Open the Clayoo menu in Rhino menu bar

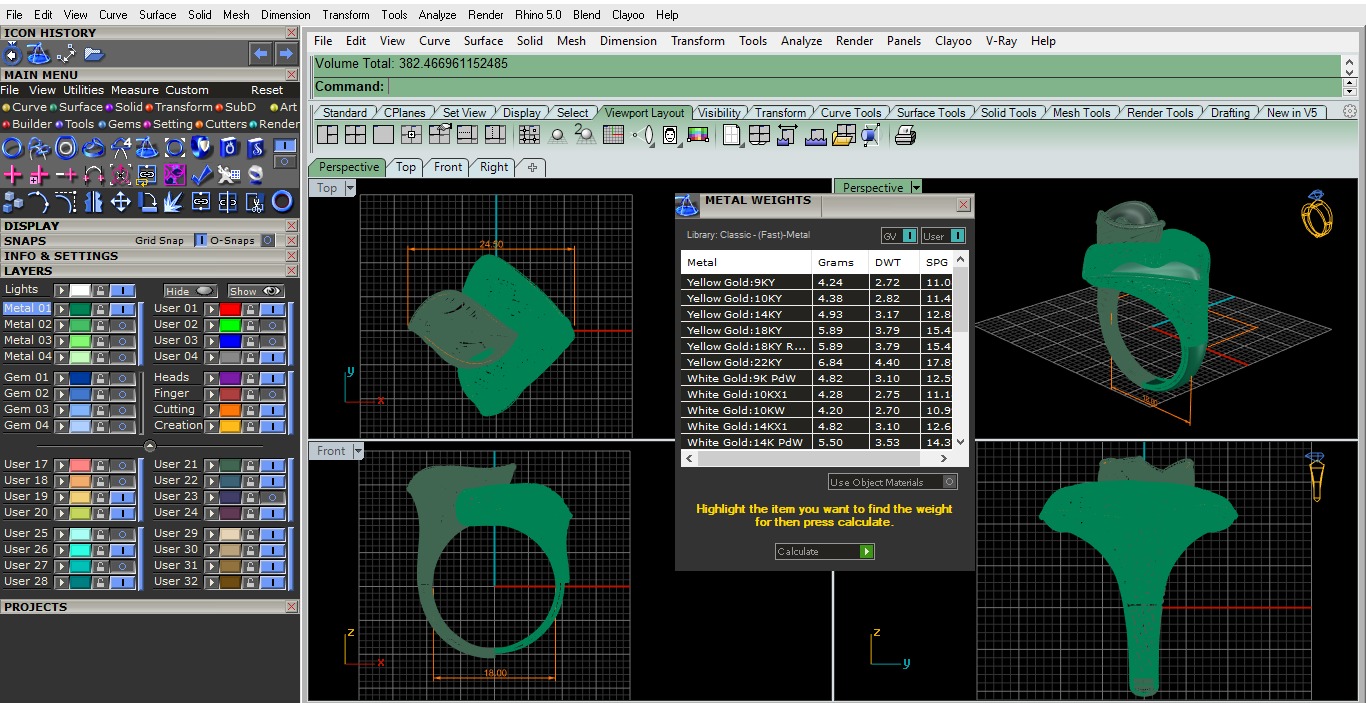(953, 41)
